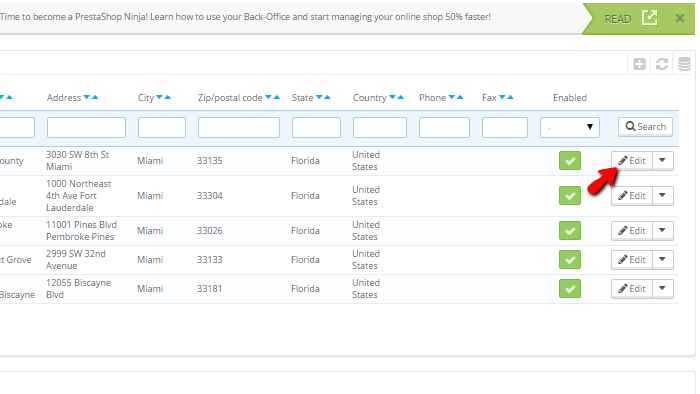Sort City column descending arrow
Image resolution: width=700 pixels, height=394 pixels.
(x=159, y=97)
